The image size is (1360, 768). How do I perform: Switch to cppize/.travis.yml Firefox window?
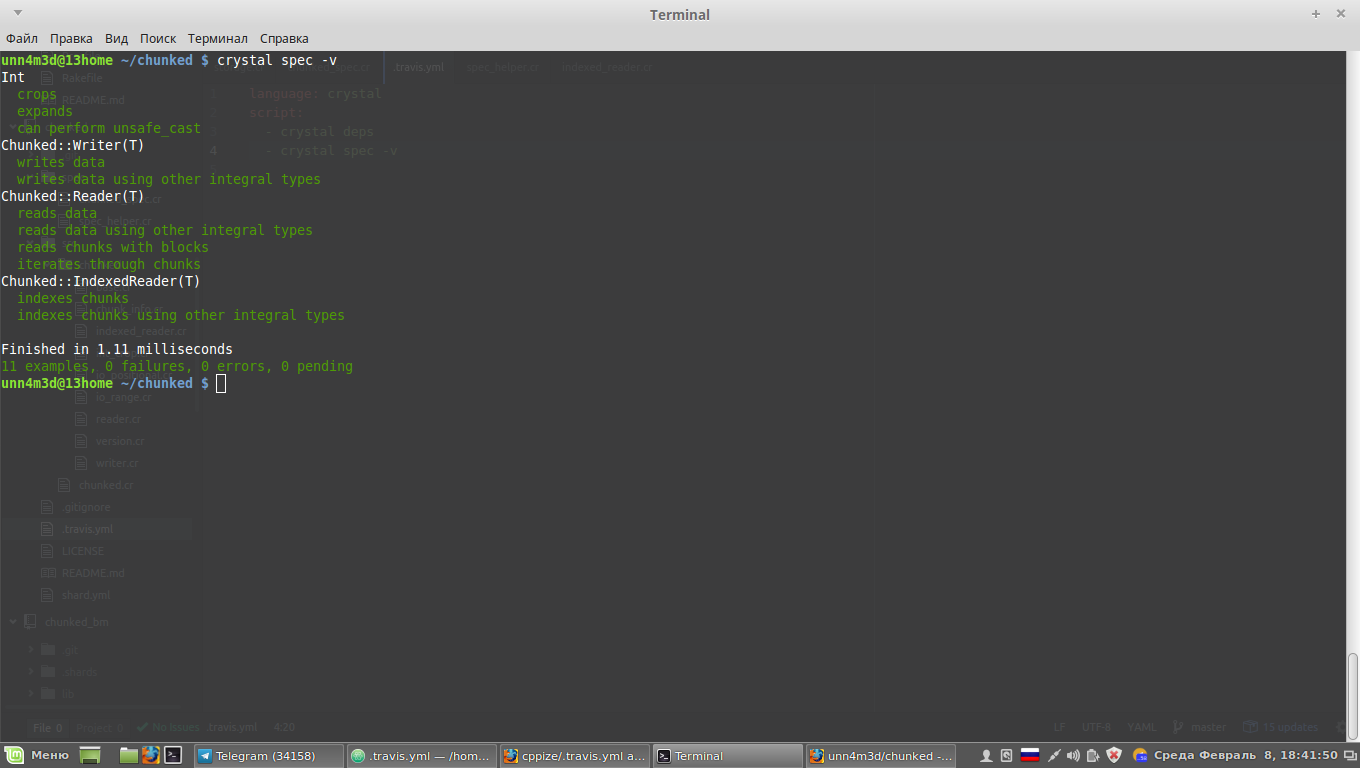pyautogui.click(x=575, y=756)
